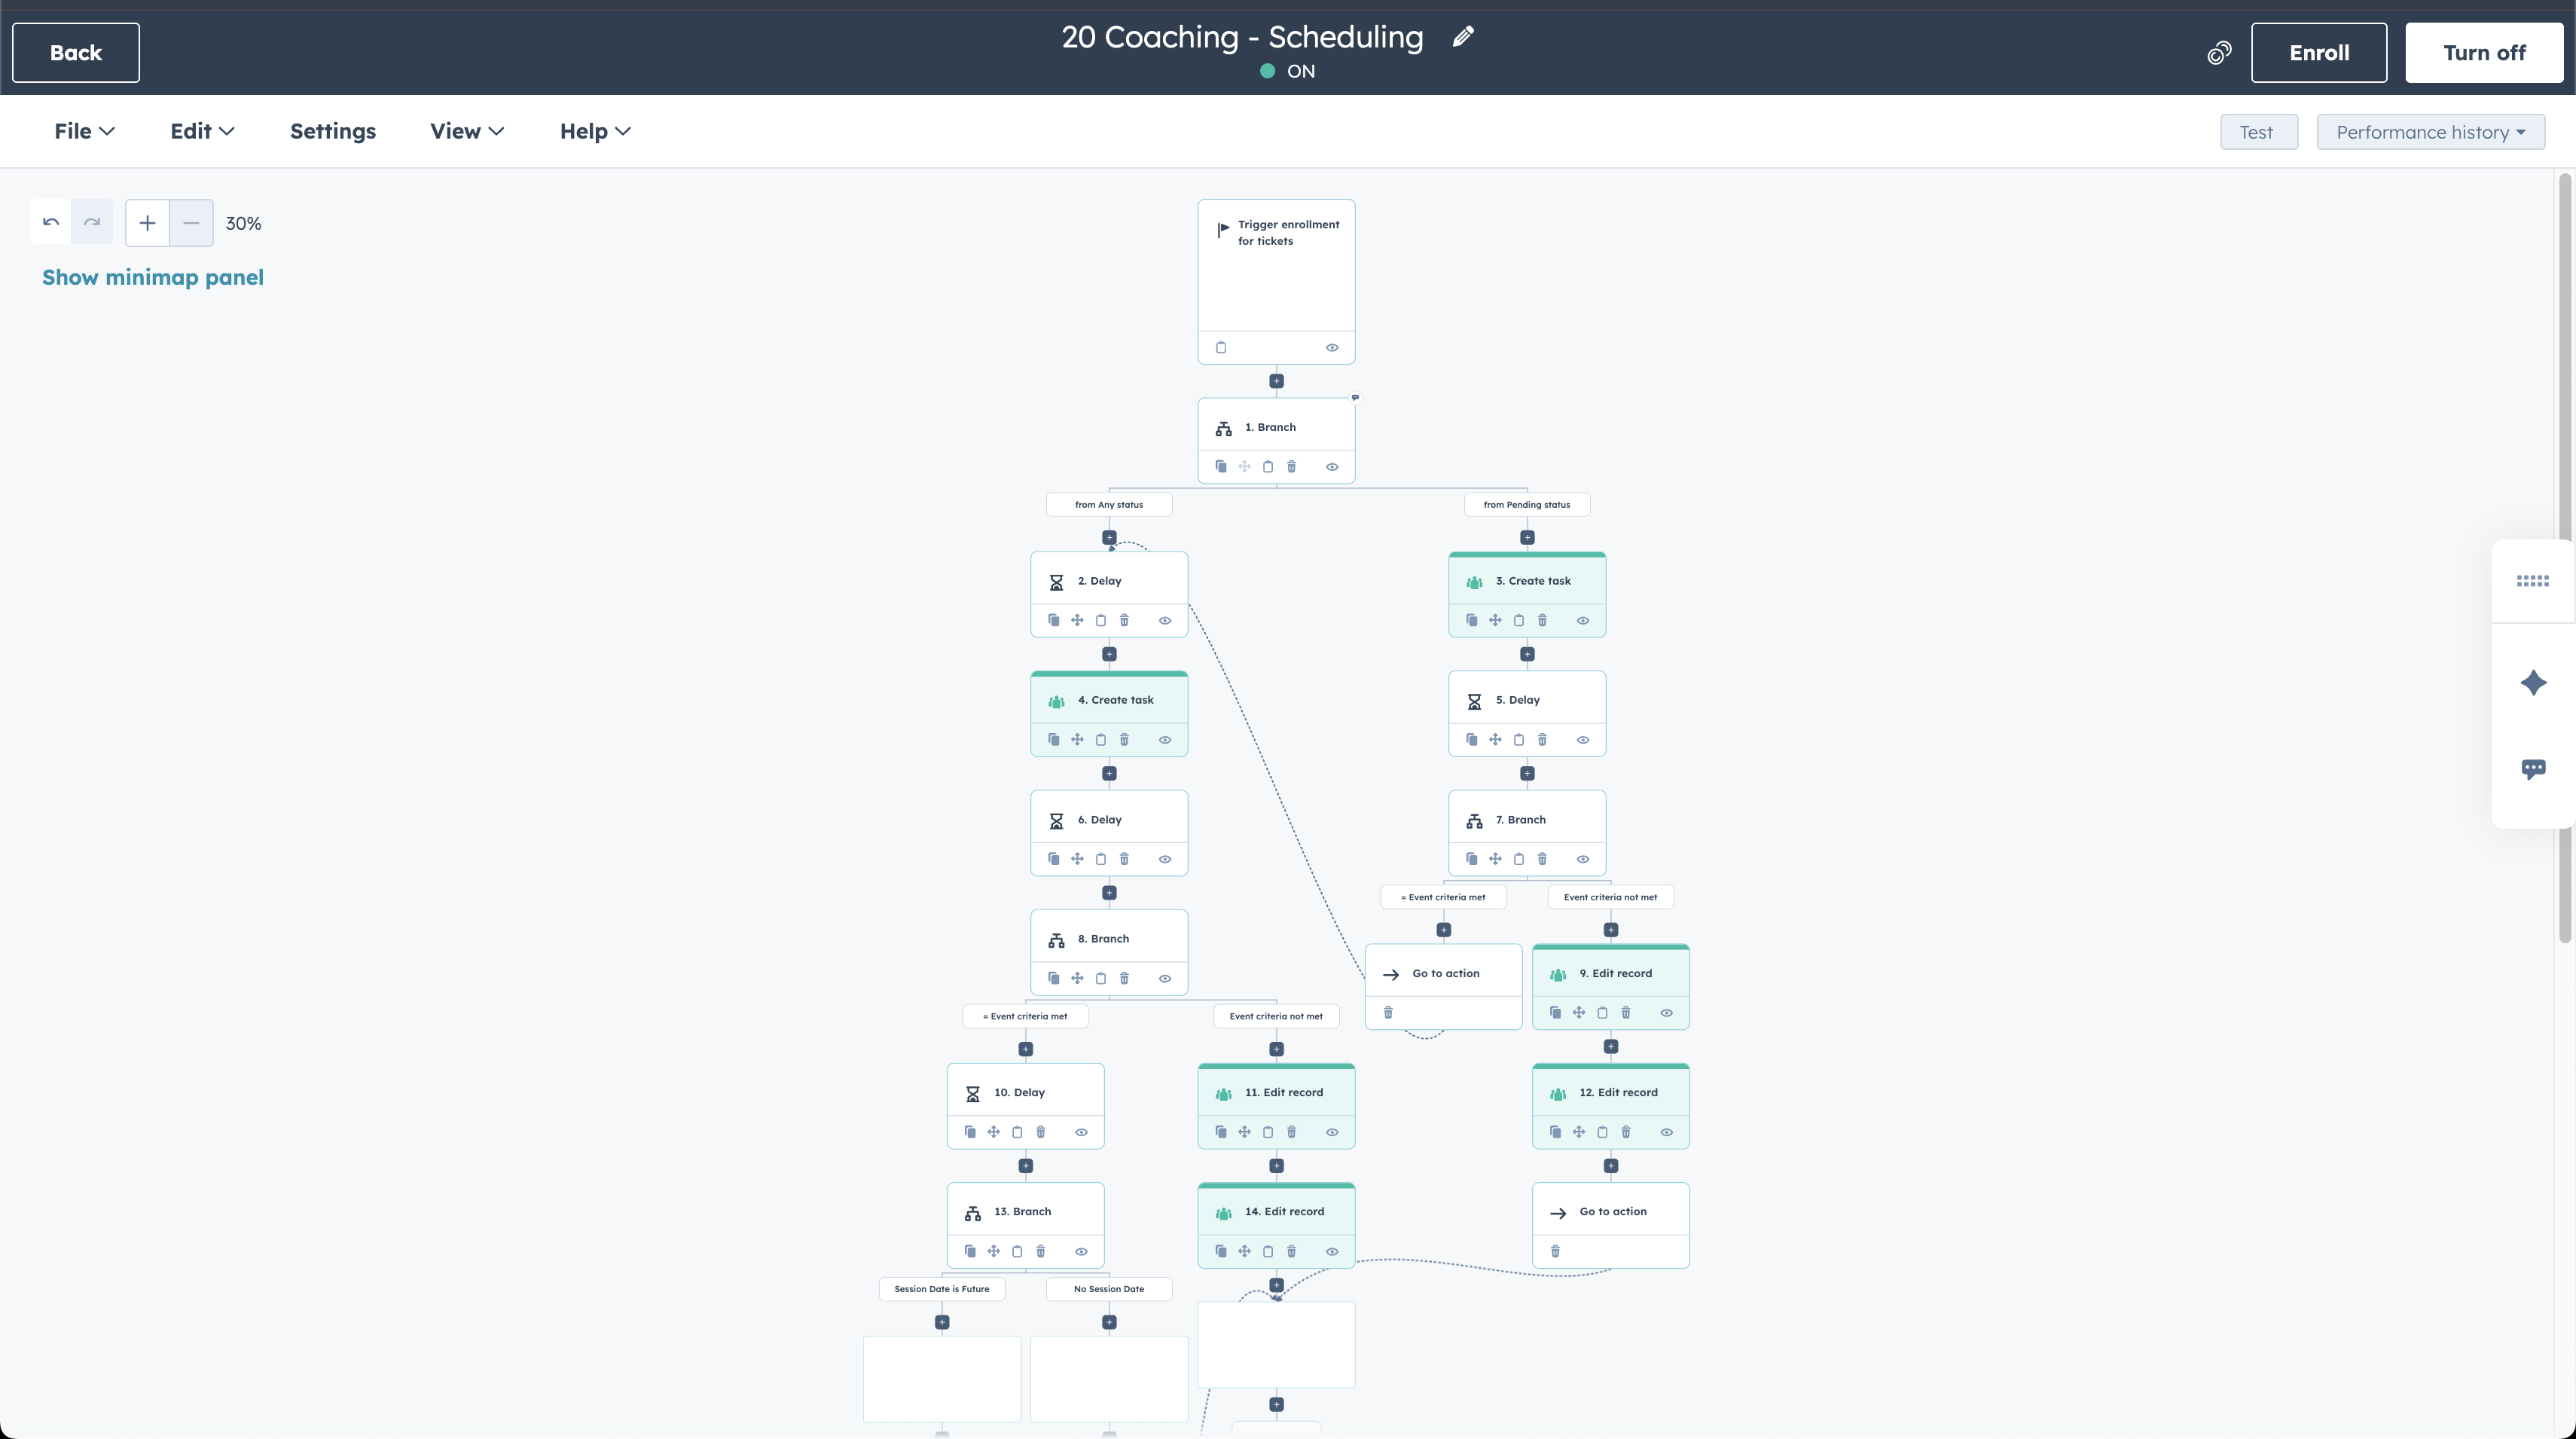Viewport: 2576px width, 1439px height.
Task: Expand the View menu
Action: click(x=467, y=131)
